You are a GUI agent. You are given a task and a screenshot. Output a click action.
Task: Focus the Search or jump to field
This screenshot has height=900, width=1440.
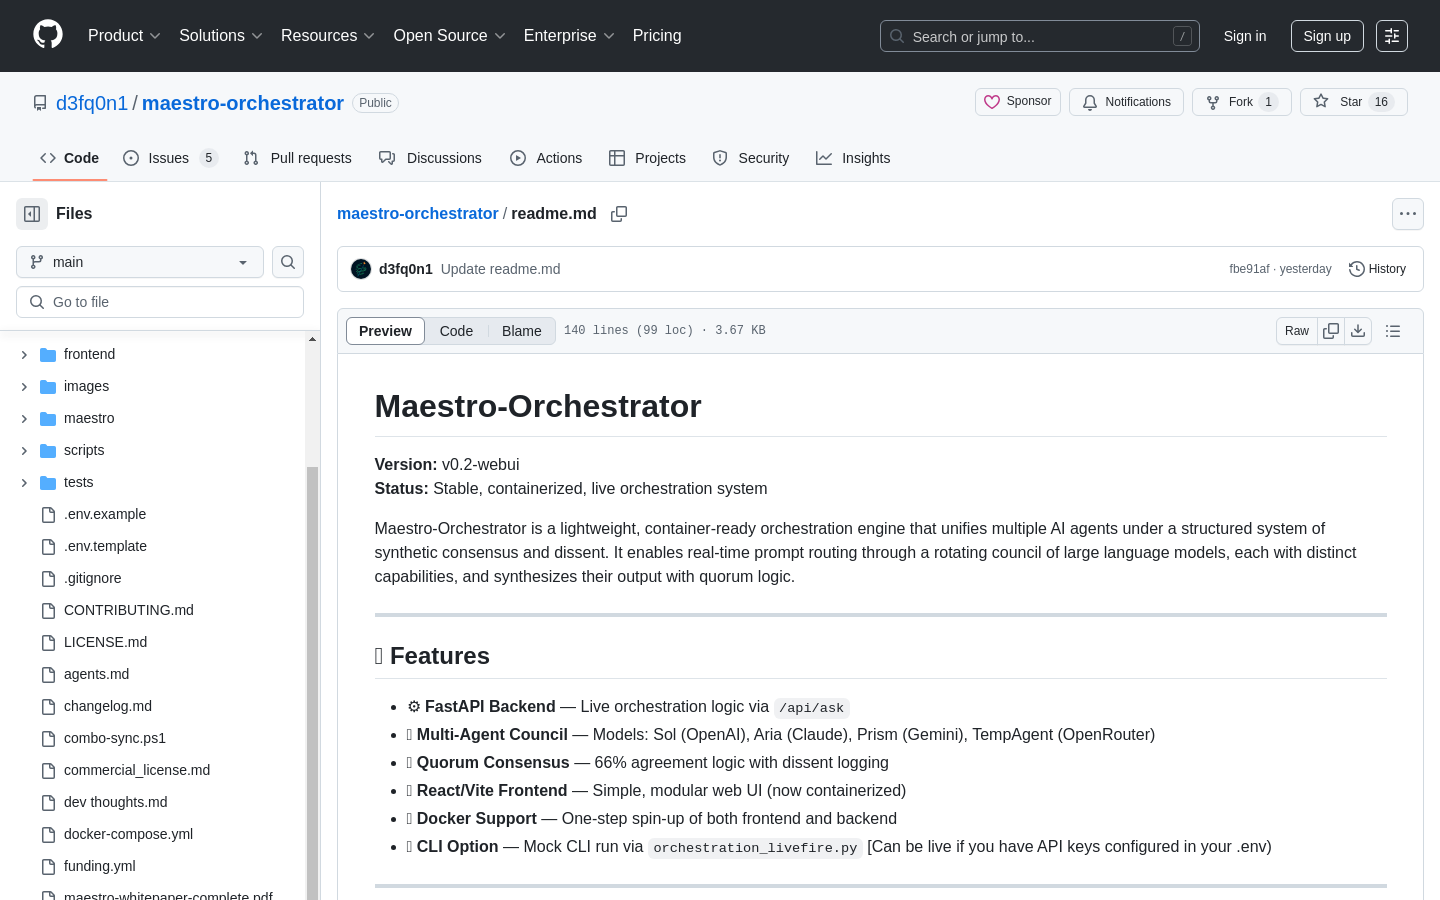point(1040,36)
